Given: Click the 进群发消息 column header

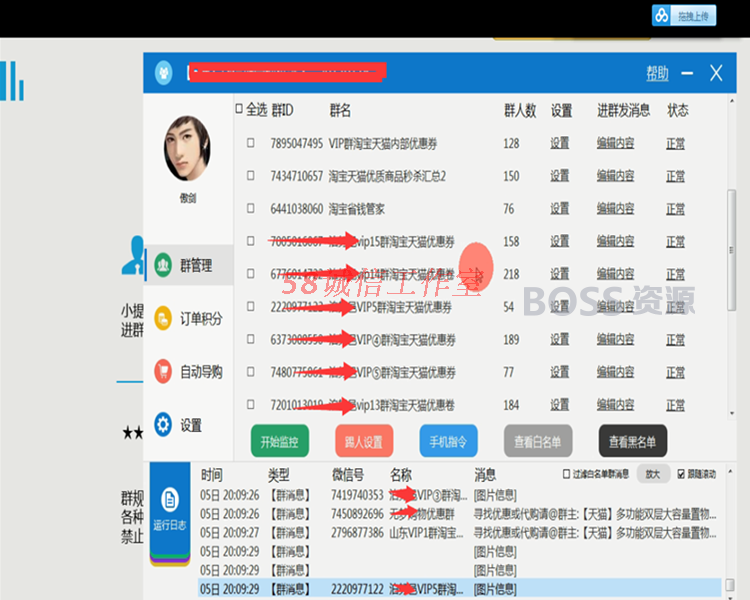Looking at the screenshot, I should tap(623, 111).
